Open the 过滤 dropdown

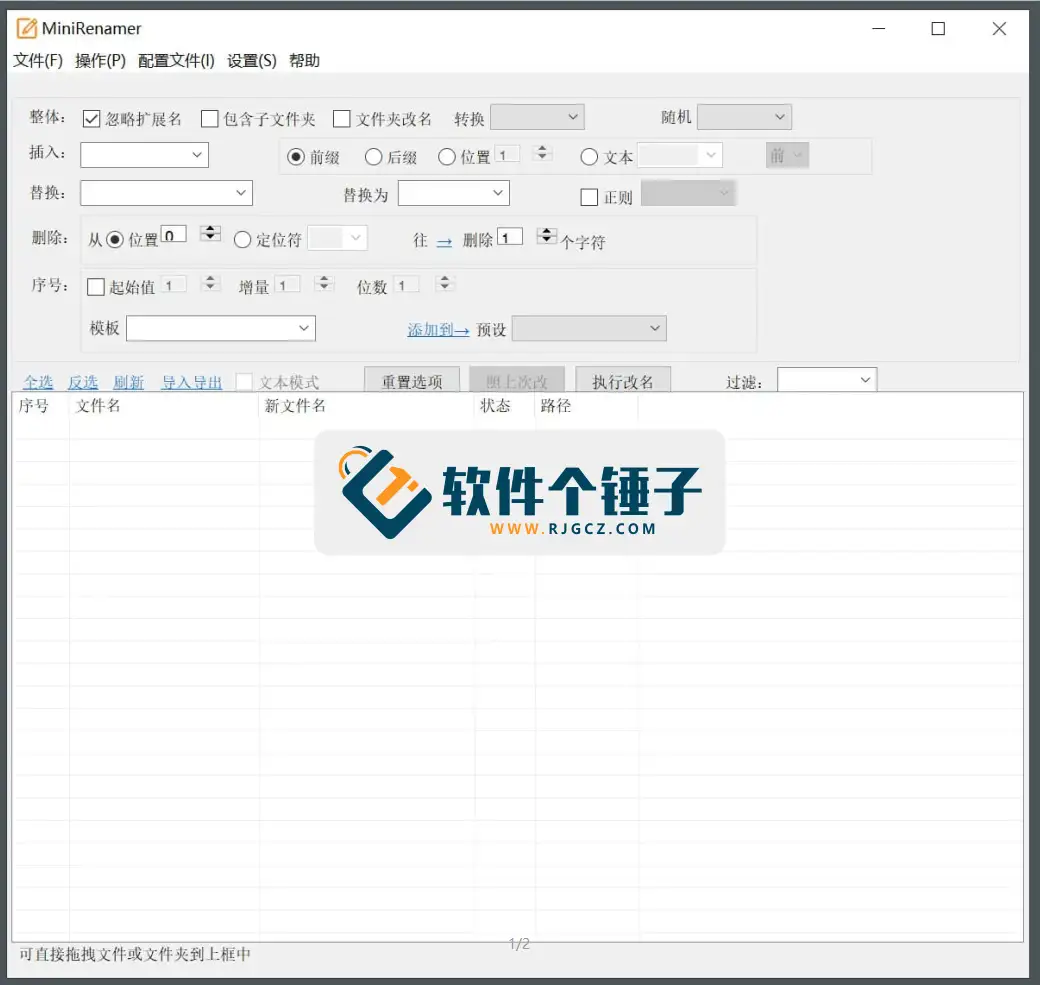point(827,380)
